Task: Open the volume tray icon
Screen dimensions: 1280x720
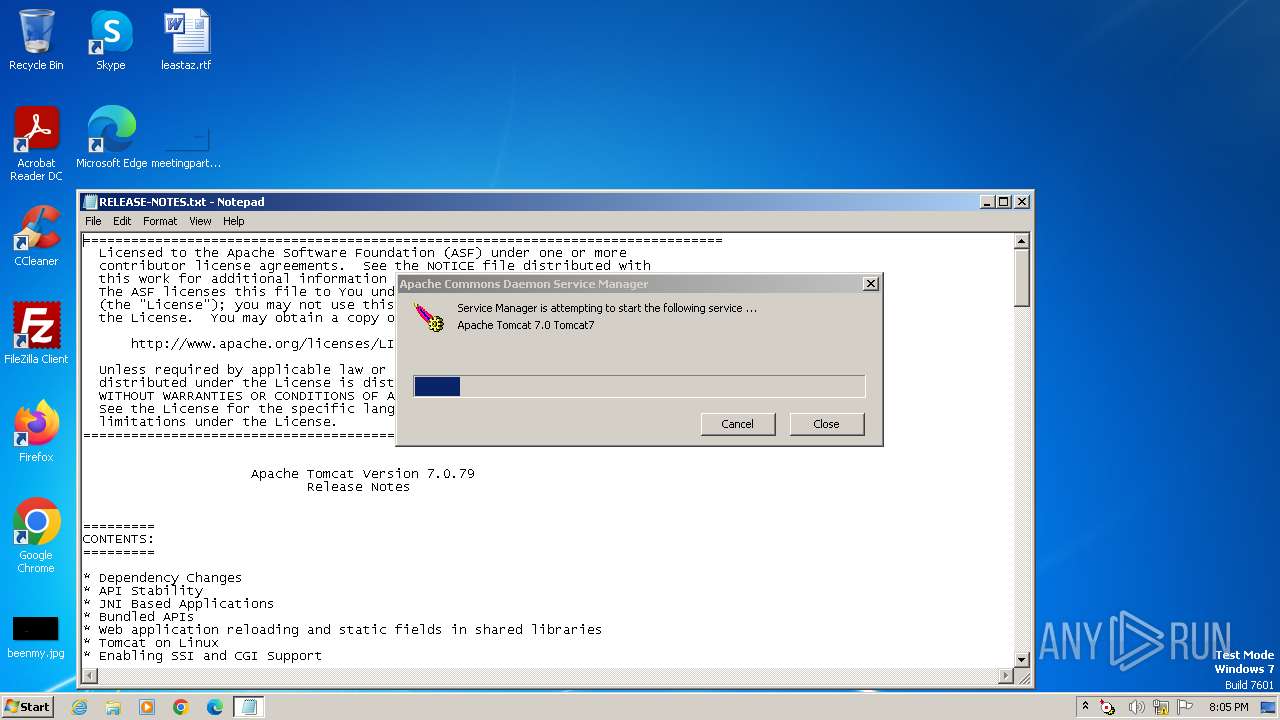Action: click(1136, 707)
